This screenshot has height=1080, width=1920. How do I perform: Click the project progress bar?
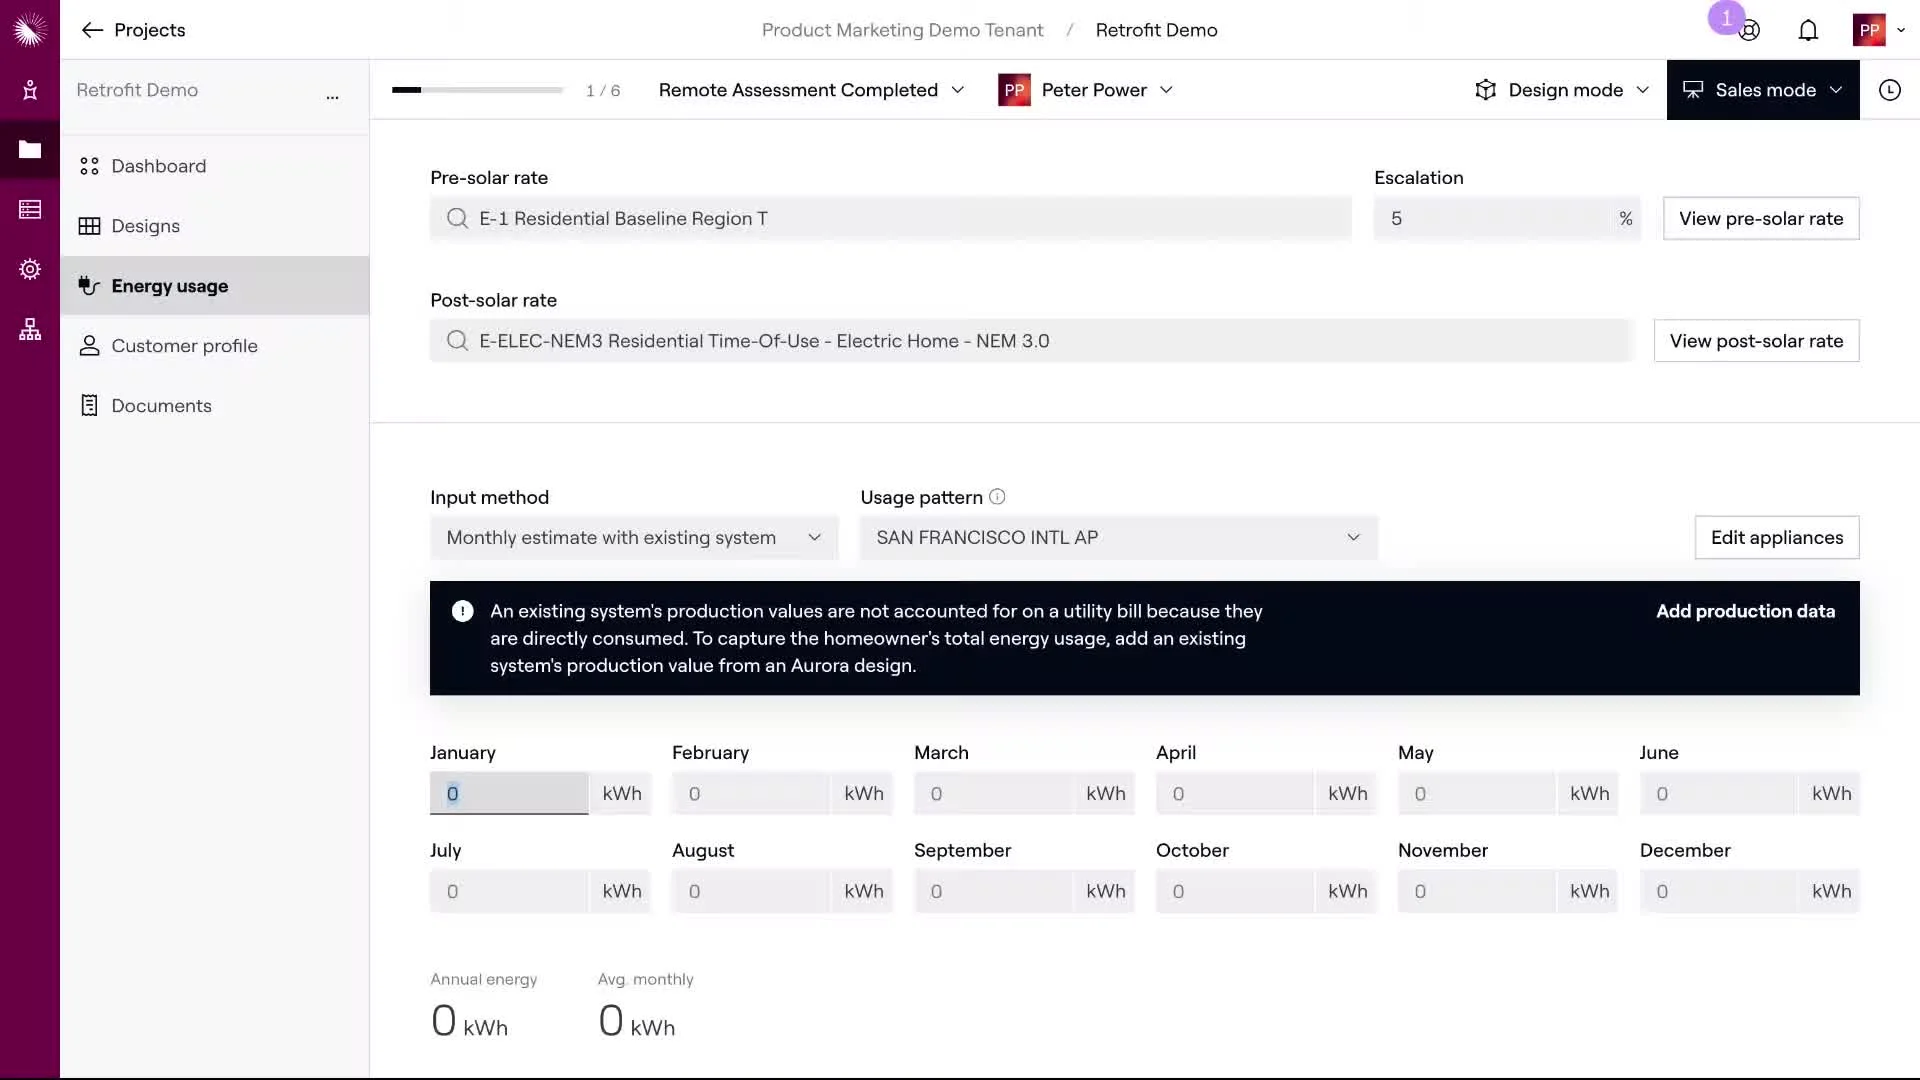coord(477,90)
